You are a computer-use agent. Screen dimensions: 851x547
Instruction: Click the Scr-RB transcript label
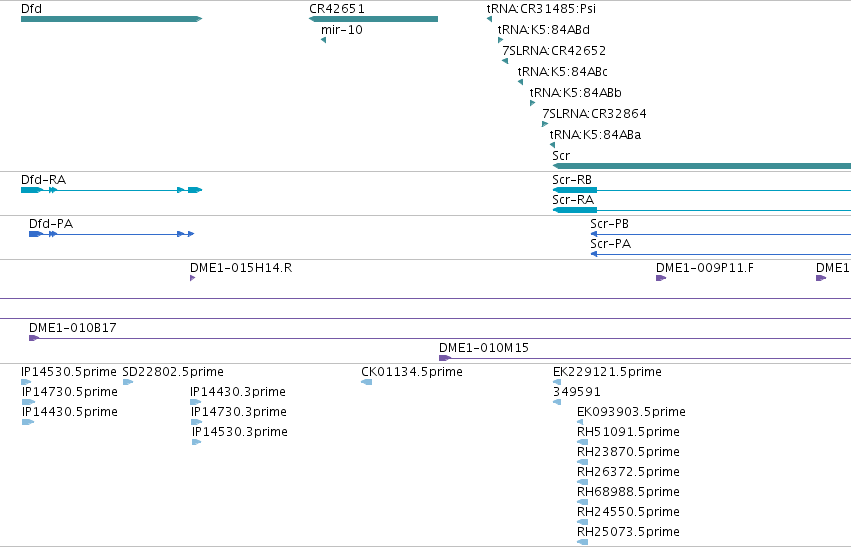coord(572,180)
